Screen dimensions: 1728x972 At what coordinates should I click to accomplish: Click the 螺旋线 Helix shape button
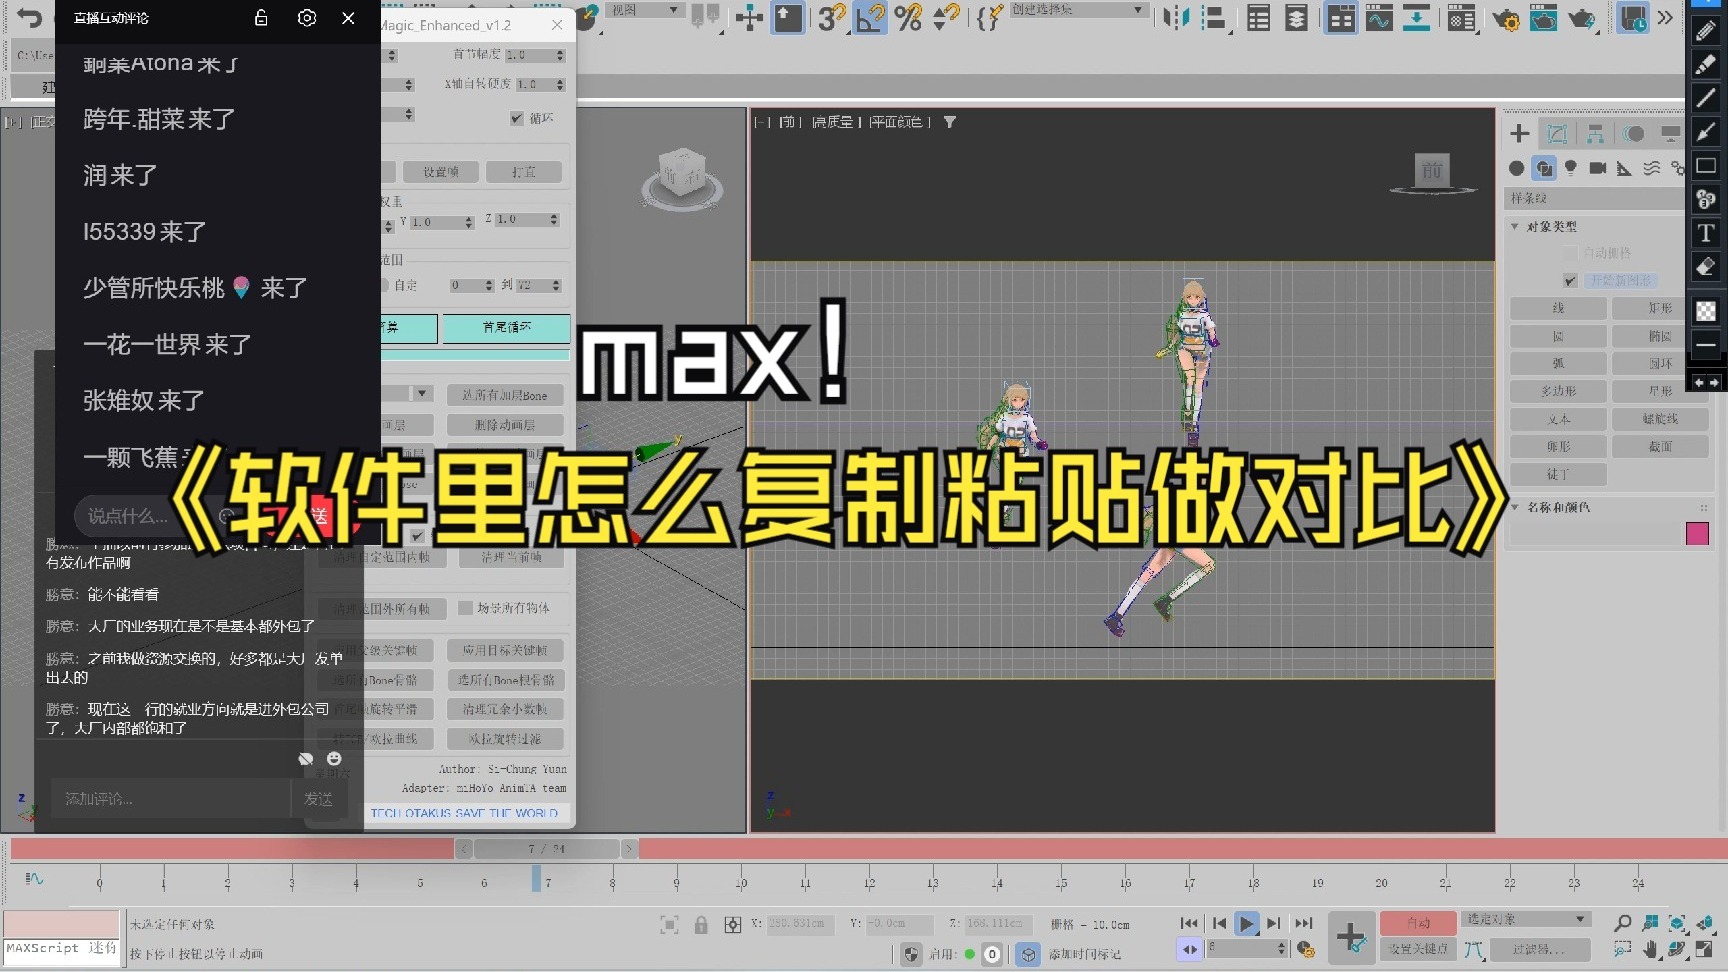tap(1660, 419)
